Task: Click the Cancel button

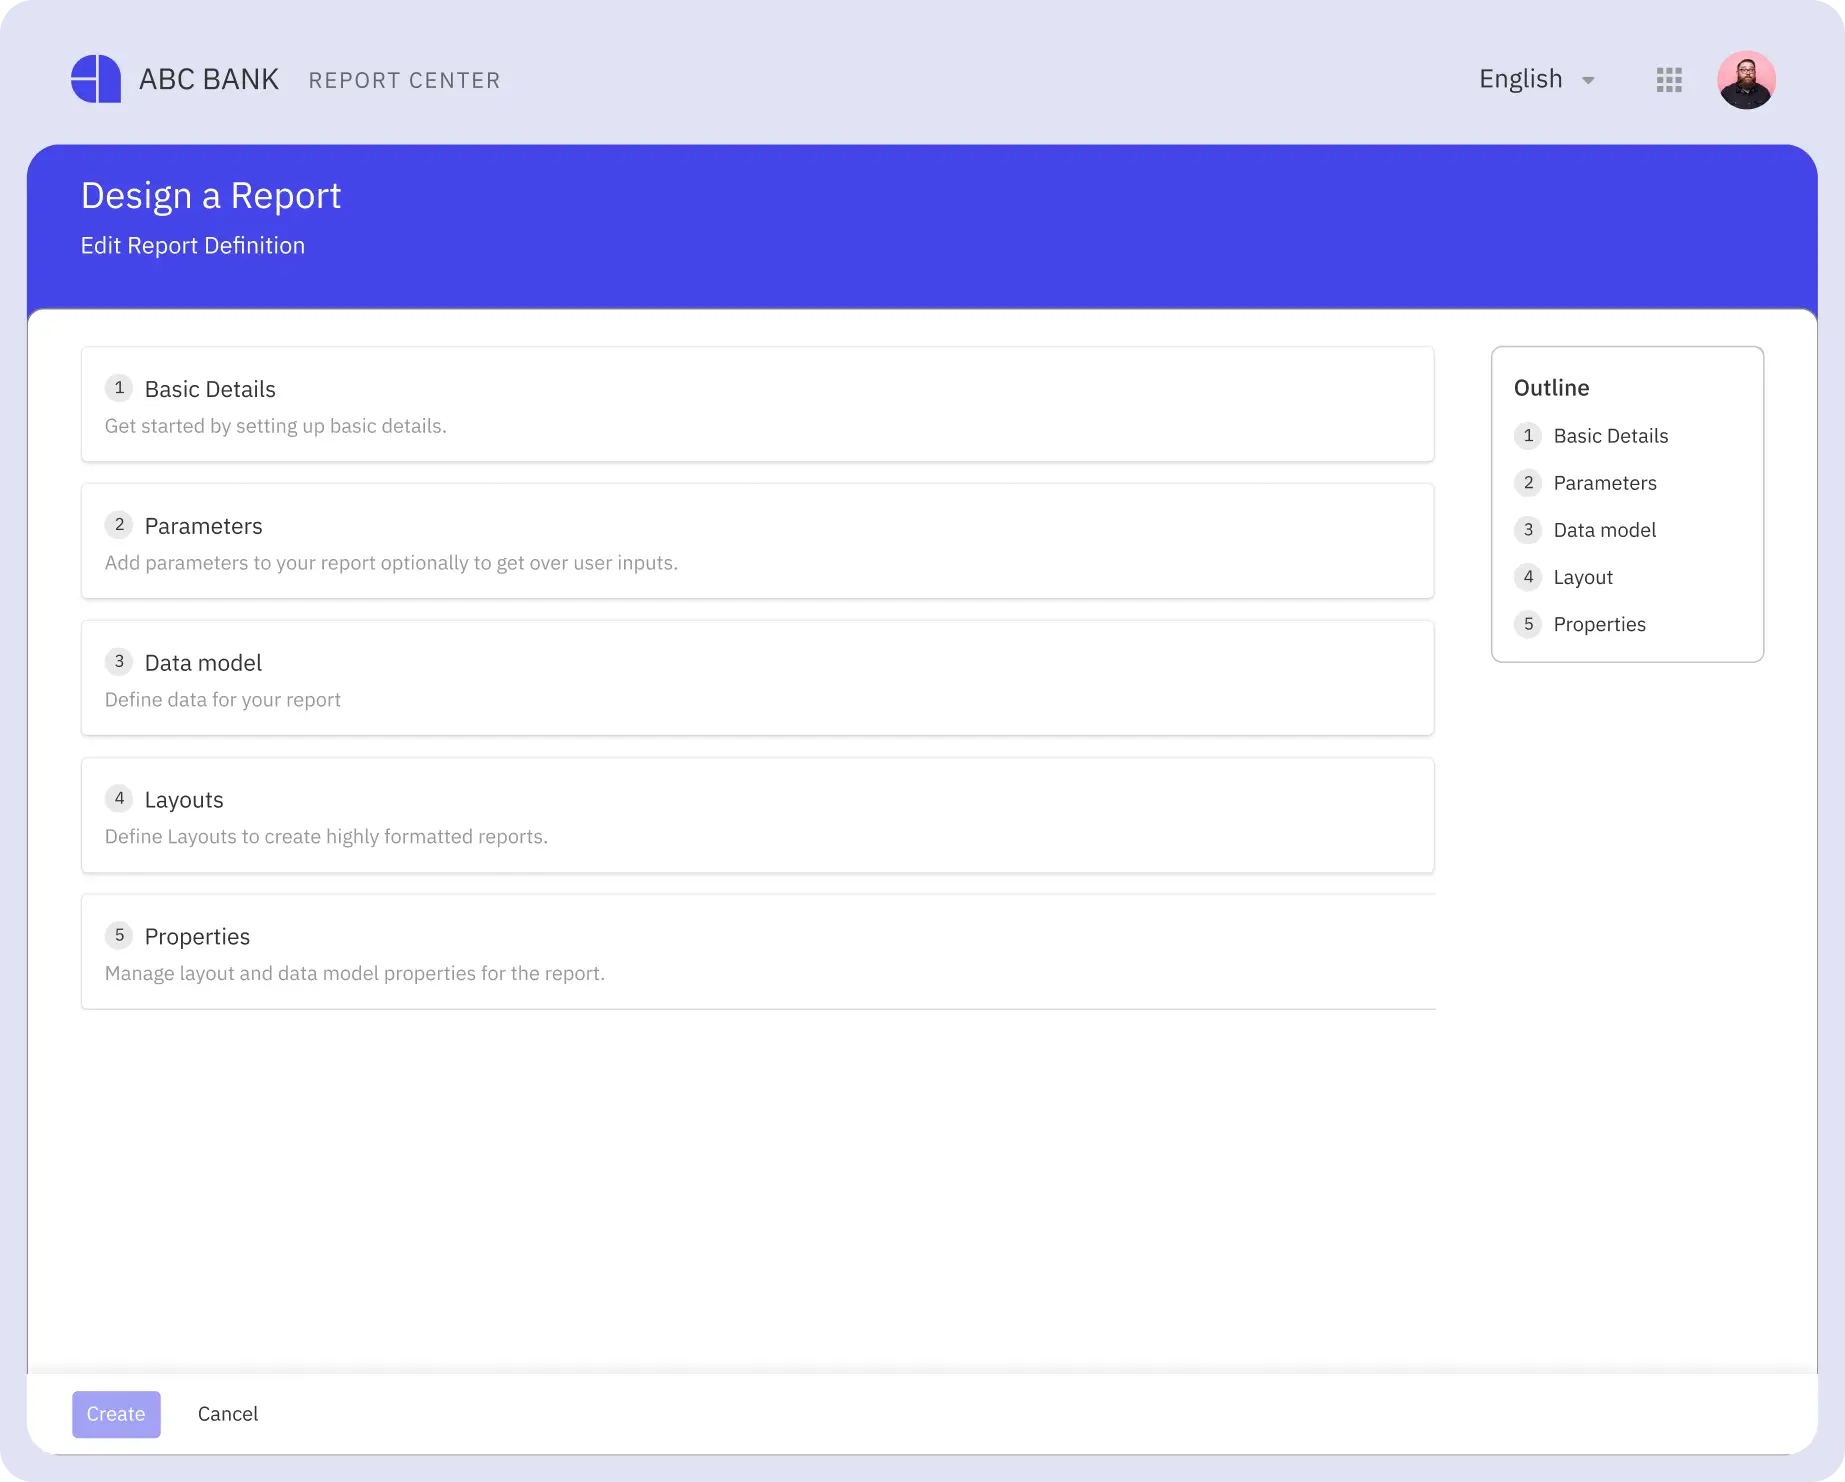Action: point(228,1414)
